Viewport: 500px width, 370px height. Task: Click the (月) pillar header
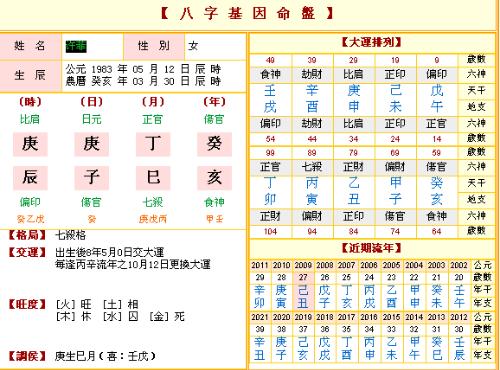click(153, 102)
